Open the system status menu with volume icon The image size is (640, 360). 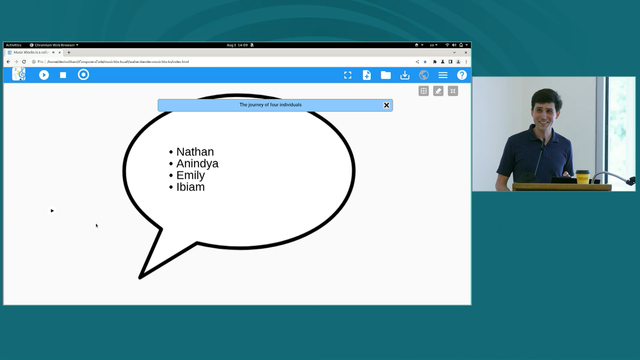[456, 45]
